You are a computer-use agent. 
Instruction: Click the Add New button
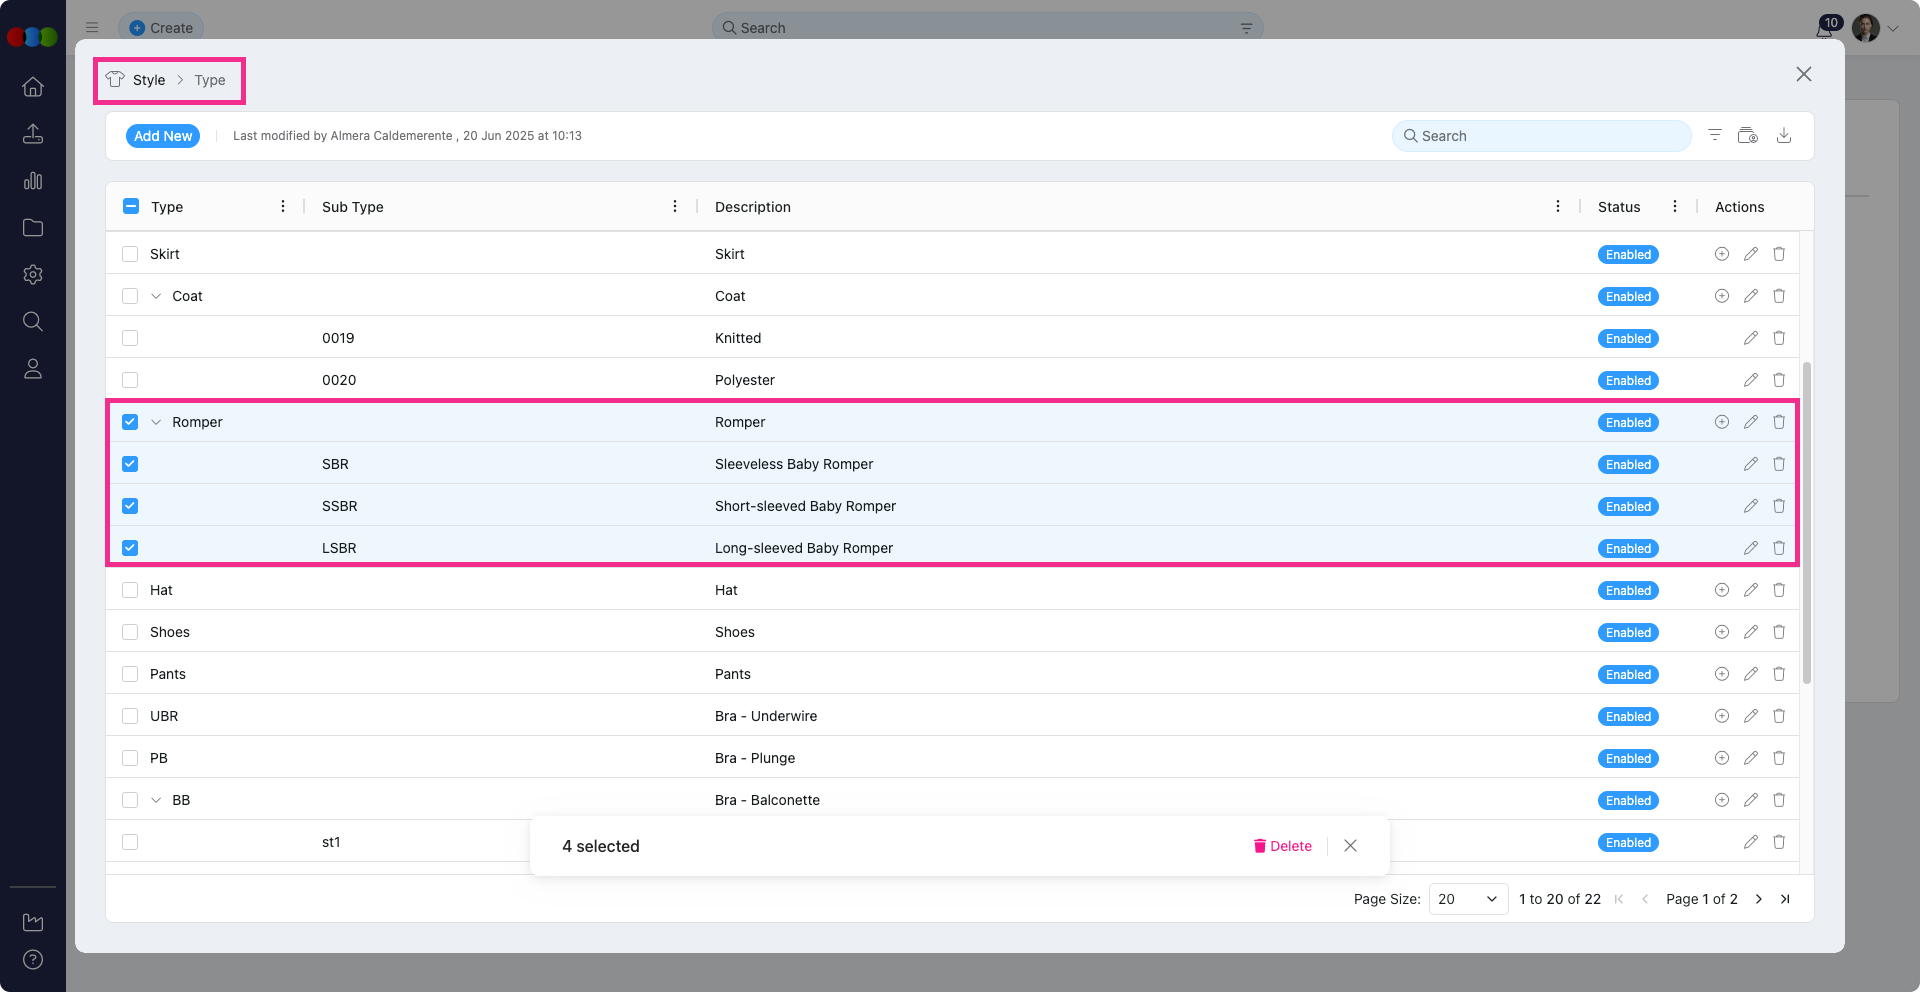[x=162, y=136]
